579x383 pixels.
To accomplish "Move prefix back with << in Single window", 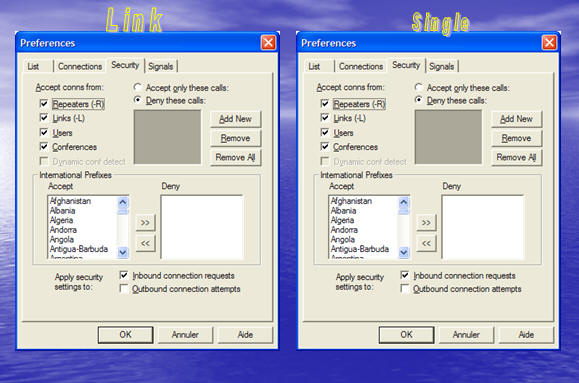I will pyautogui.click(x=426, y=243).
